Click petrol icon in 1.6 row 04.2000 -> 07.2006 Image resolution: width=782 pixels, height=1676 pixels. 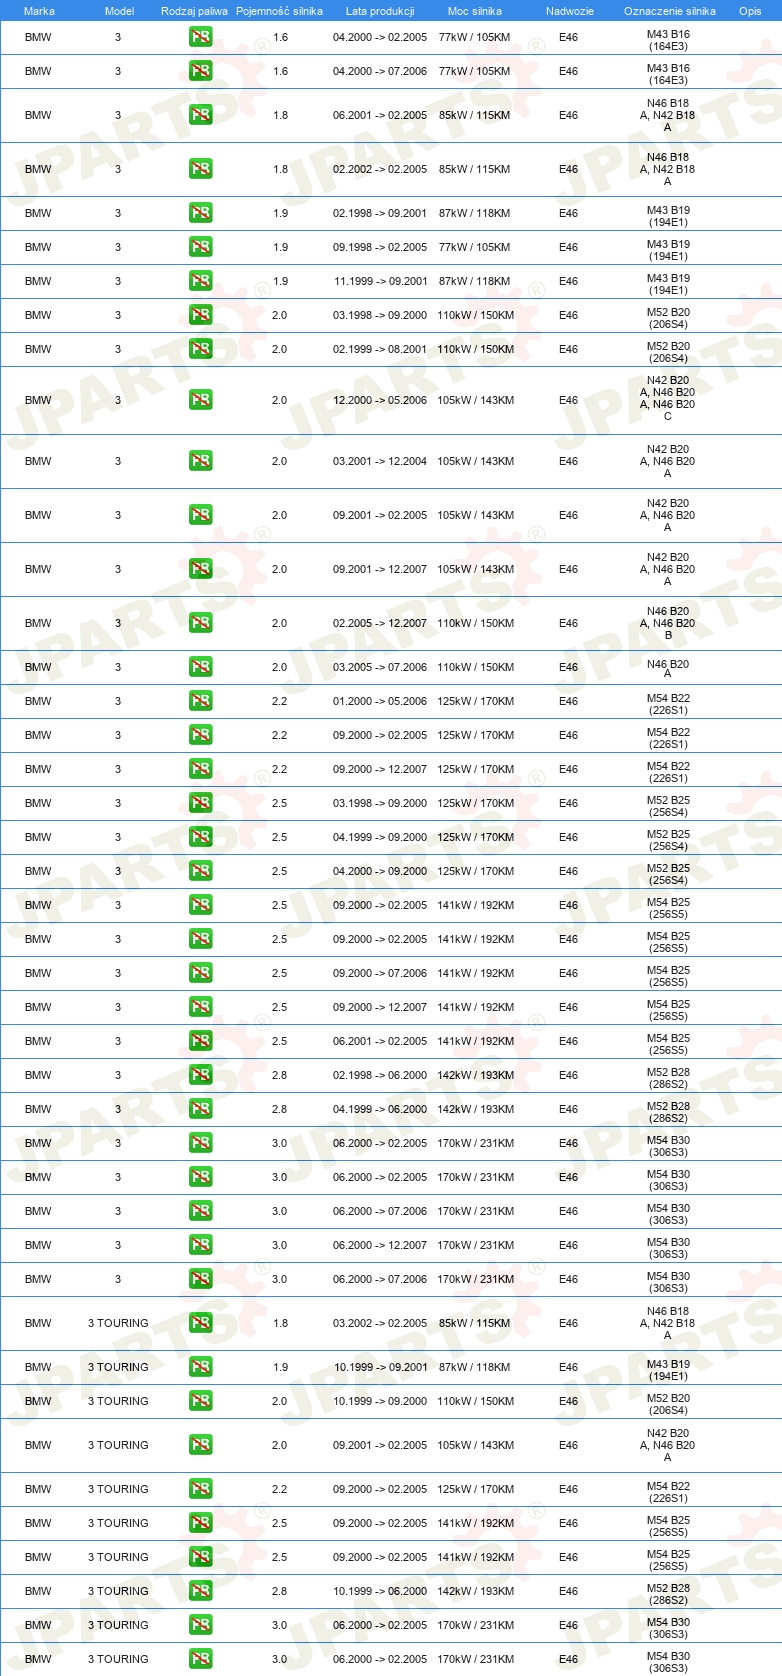(200, 71)
